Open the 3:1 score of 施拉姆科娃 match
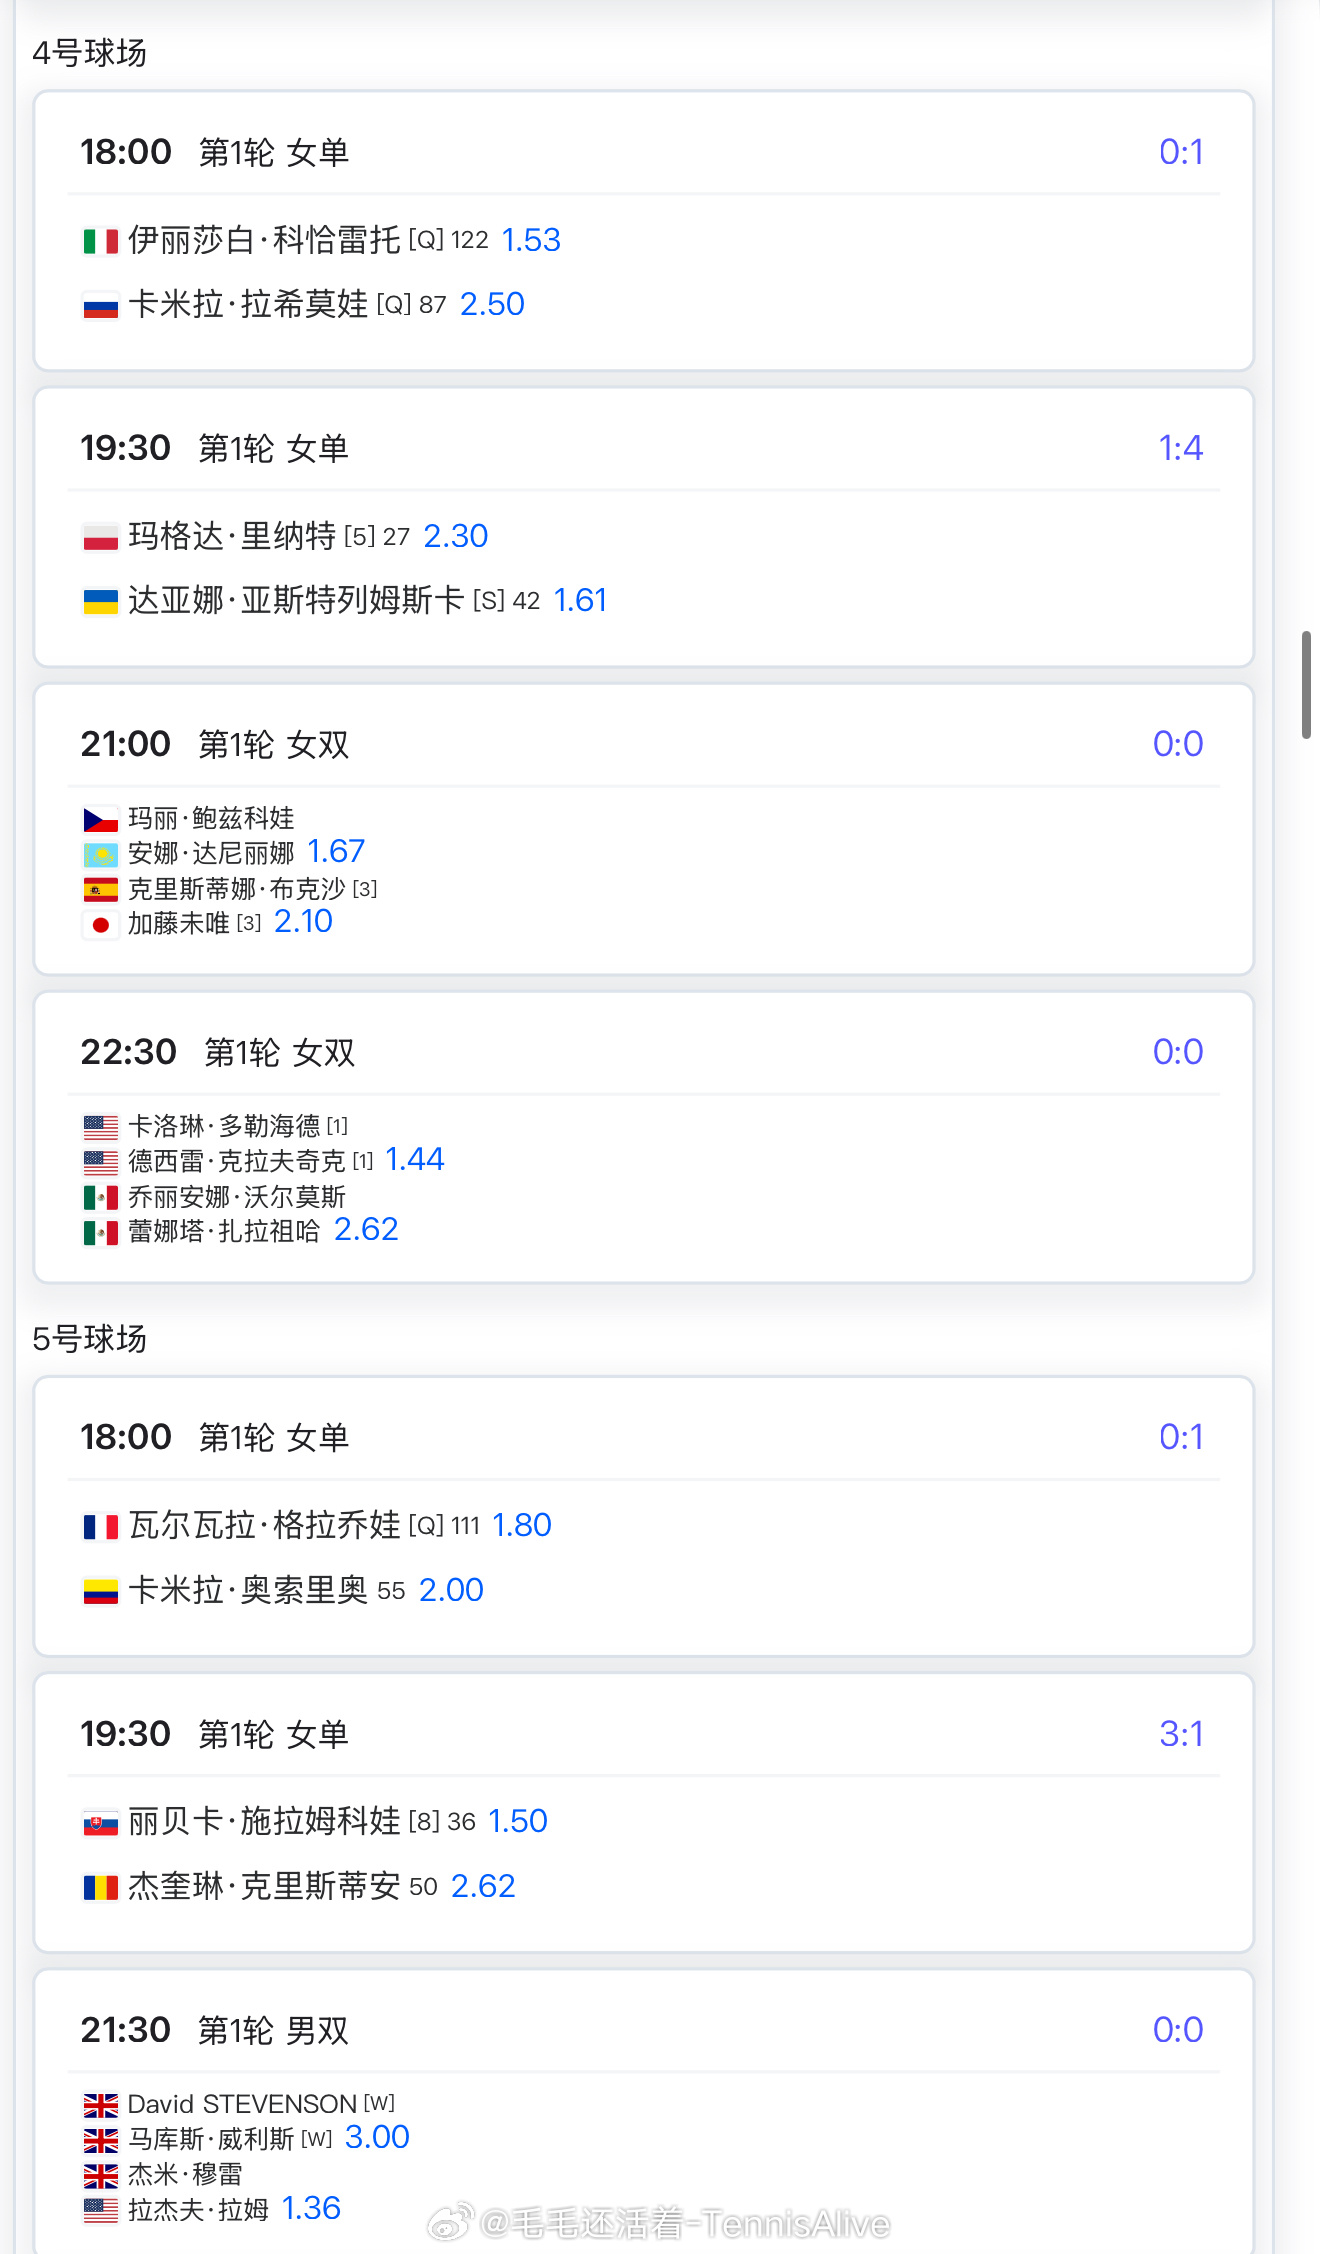The image size is (1320, 2254). coord(1181,1734)
